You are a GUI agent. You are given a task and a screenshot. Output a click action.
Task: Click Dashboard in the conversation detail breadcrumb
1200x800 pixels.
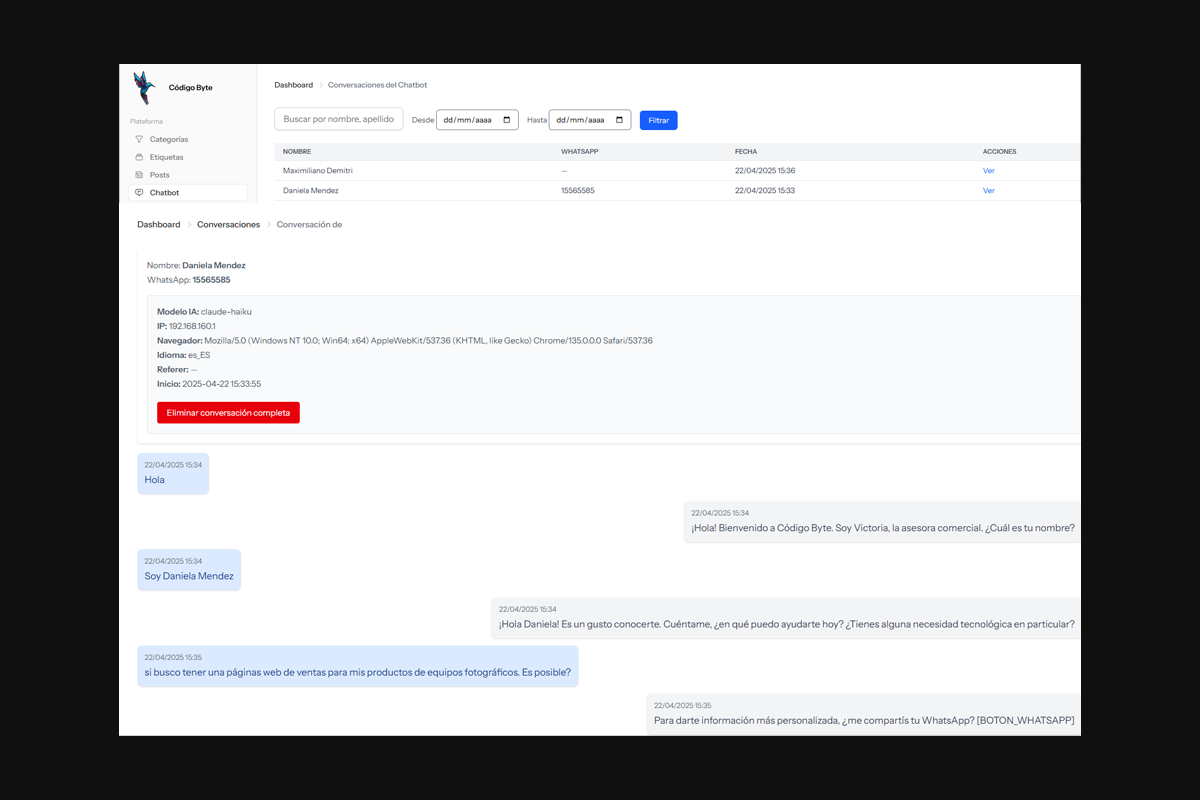click(x=158, y=225)
